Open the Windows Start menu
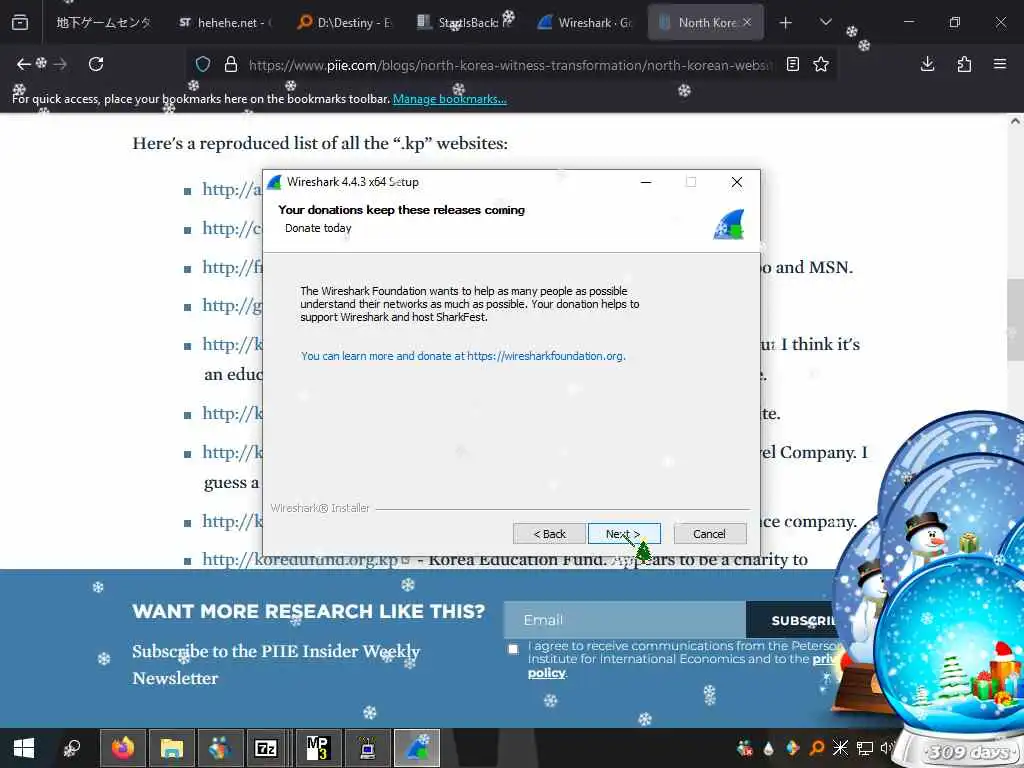Viewport: 1024px width, 768px height. point(24,748)
